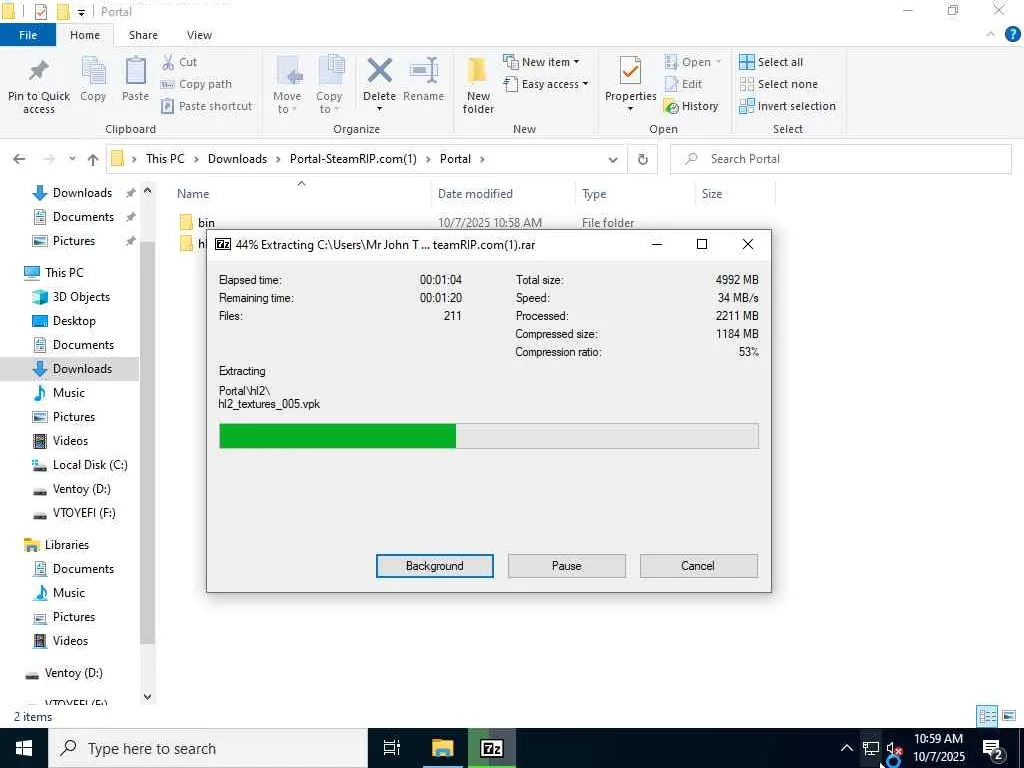1024x768 pixels.
Task: Open 3D Objects in navigation pane
Action: [x=81, y=296]
